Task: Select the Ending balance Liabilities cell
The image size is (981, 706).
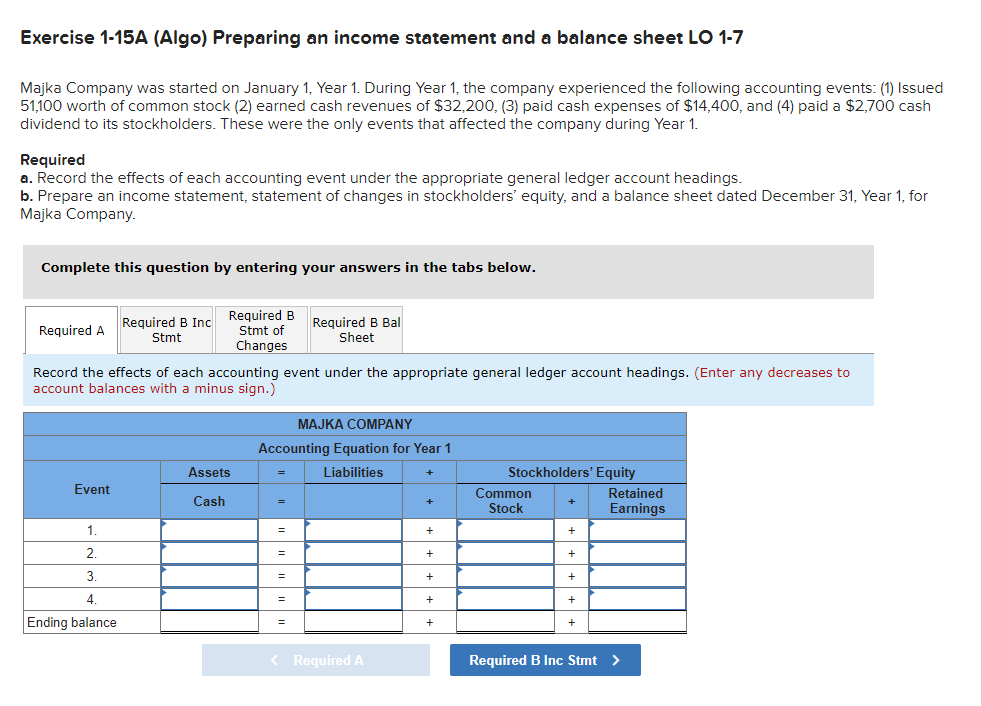Action: pyautogui.click(x=352, y=621)
